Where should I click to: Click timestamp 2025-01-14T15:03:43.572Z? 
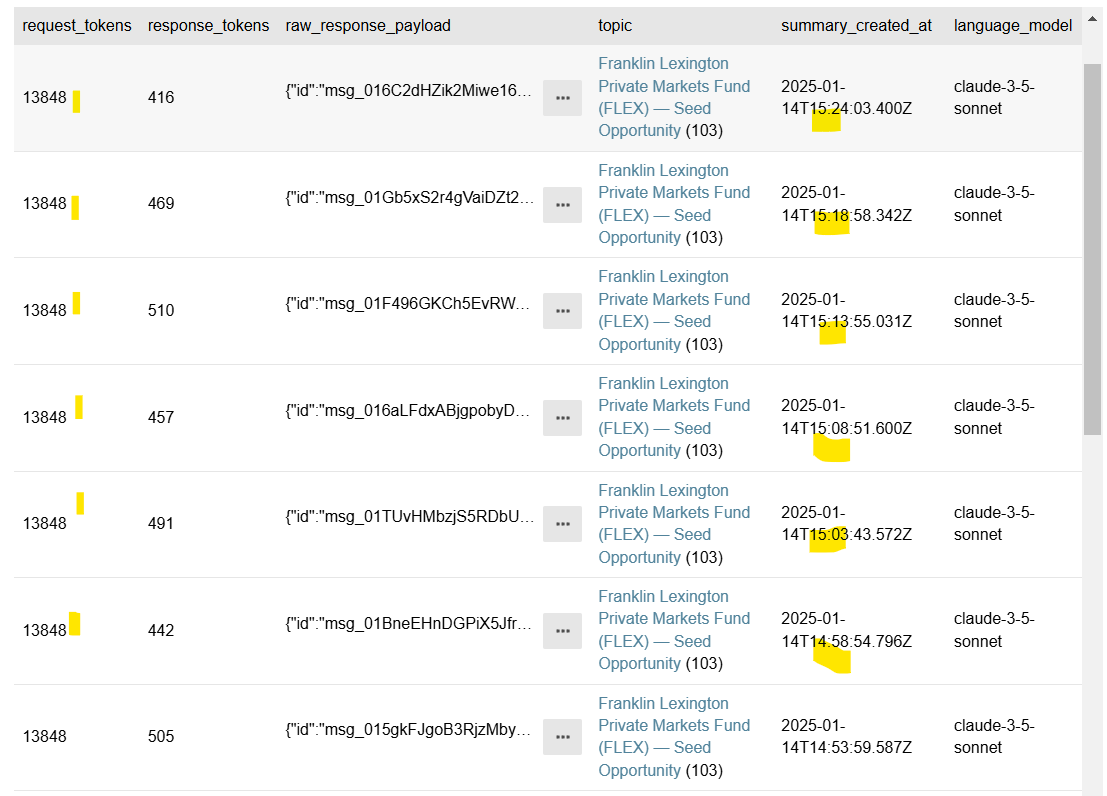[846, 523]
